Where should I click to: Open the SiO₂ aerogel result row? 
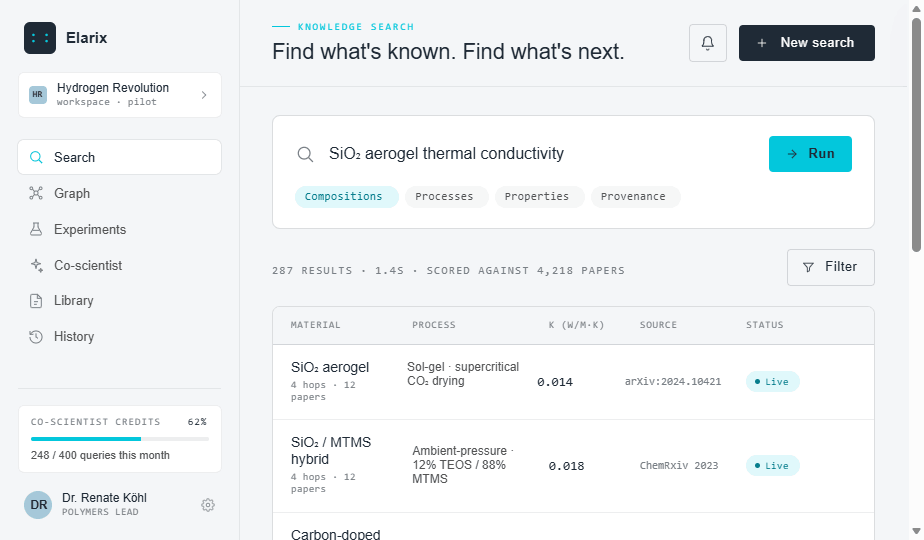(x=573, y=382)
